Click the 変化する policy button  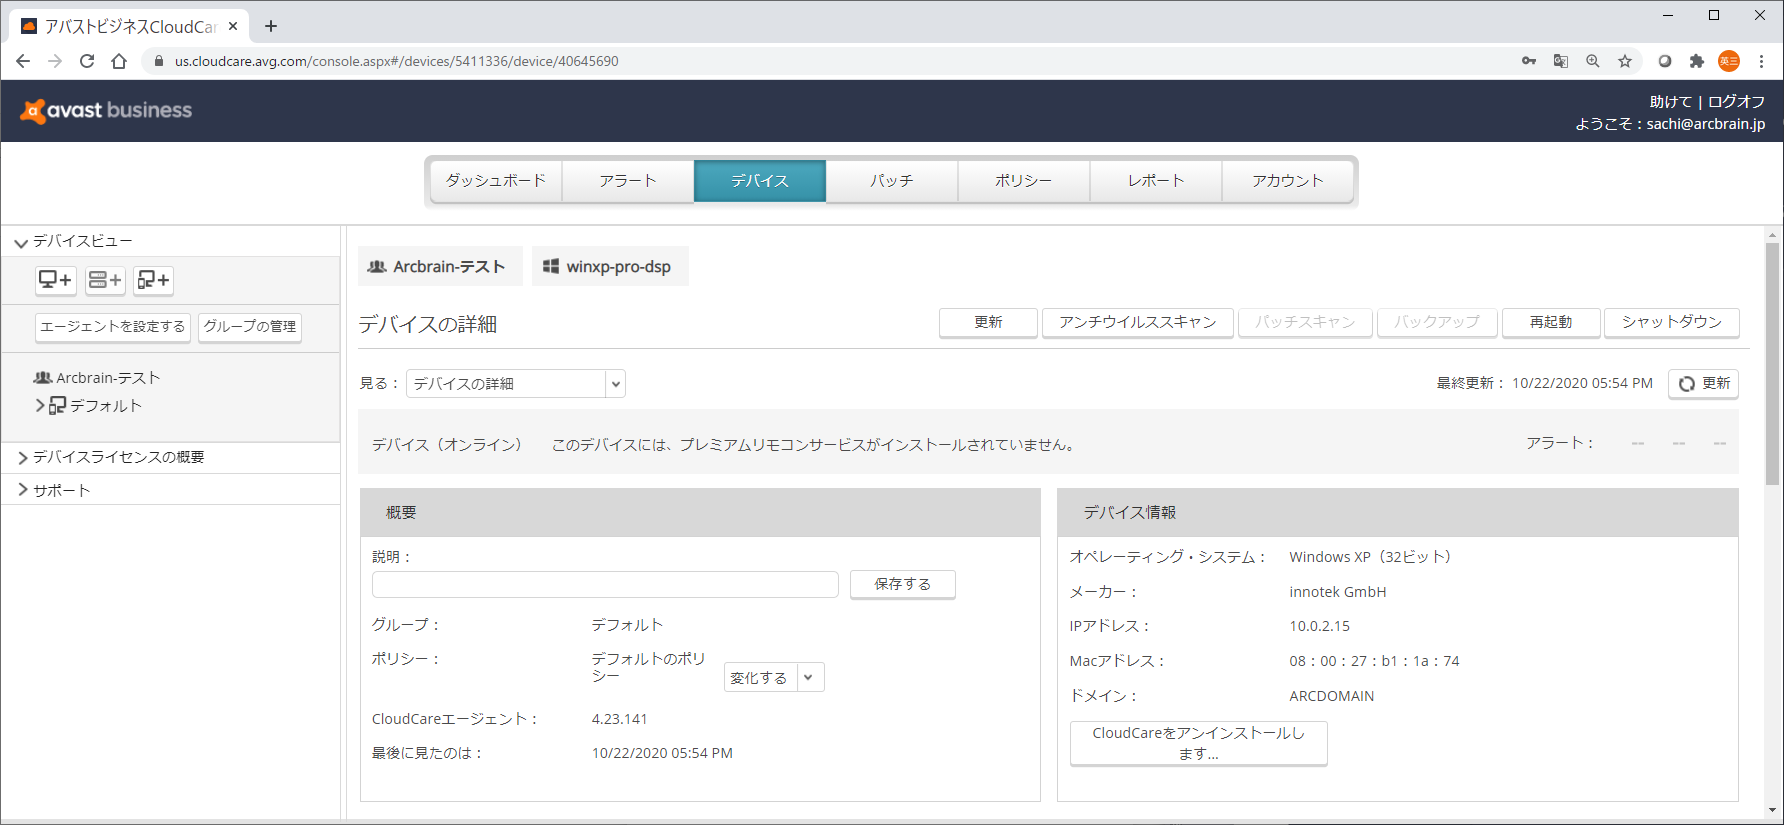pos(760,677)
